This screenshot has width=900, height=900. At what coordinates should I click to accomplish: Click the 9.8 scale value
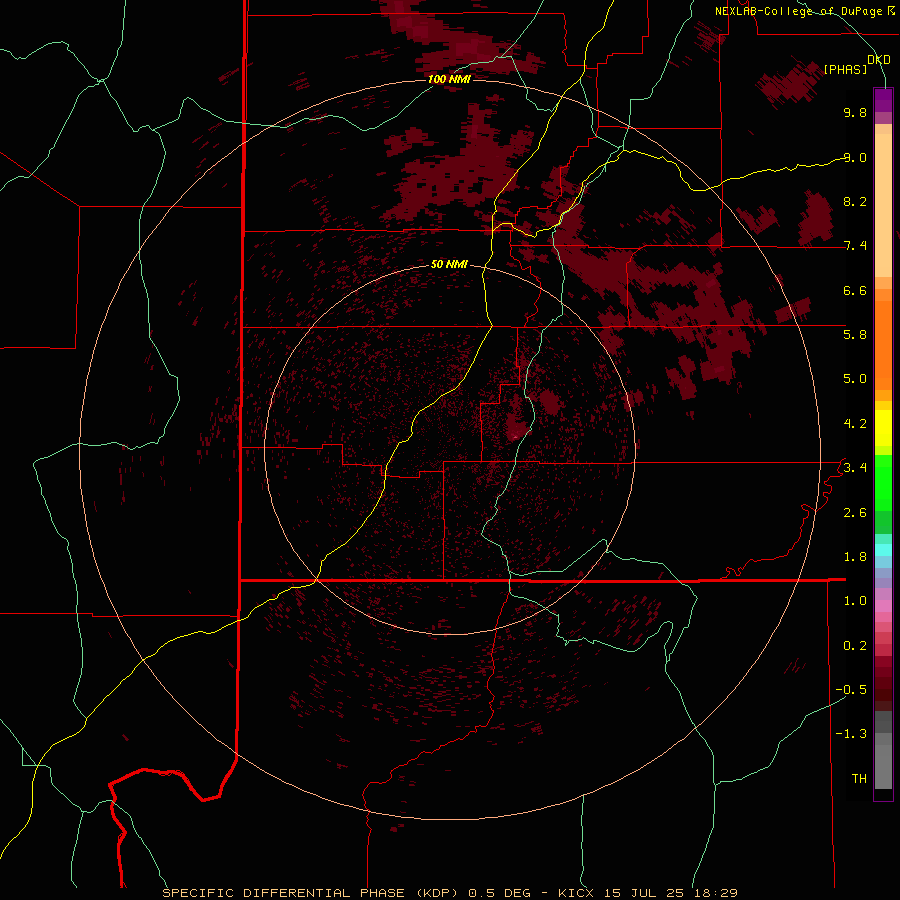click(x=855, y=112)
